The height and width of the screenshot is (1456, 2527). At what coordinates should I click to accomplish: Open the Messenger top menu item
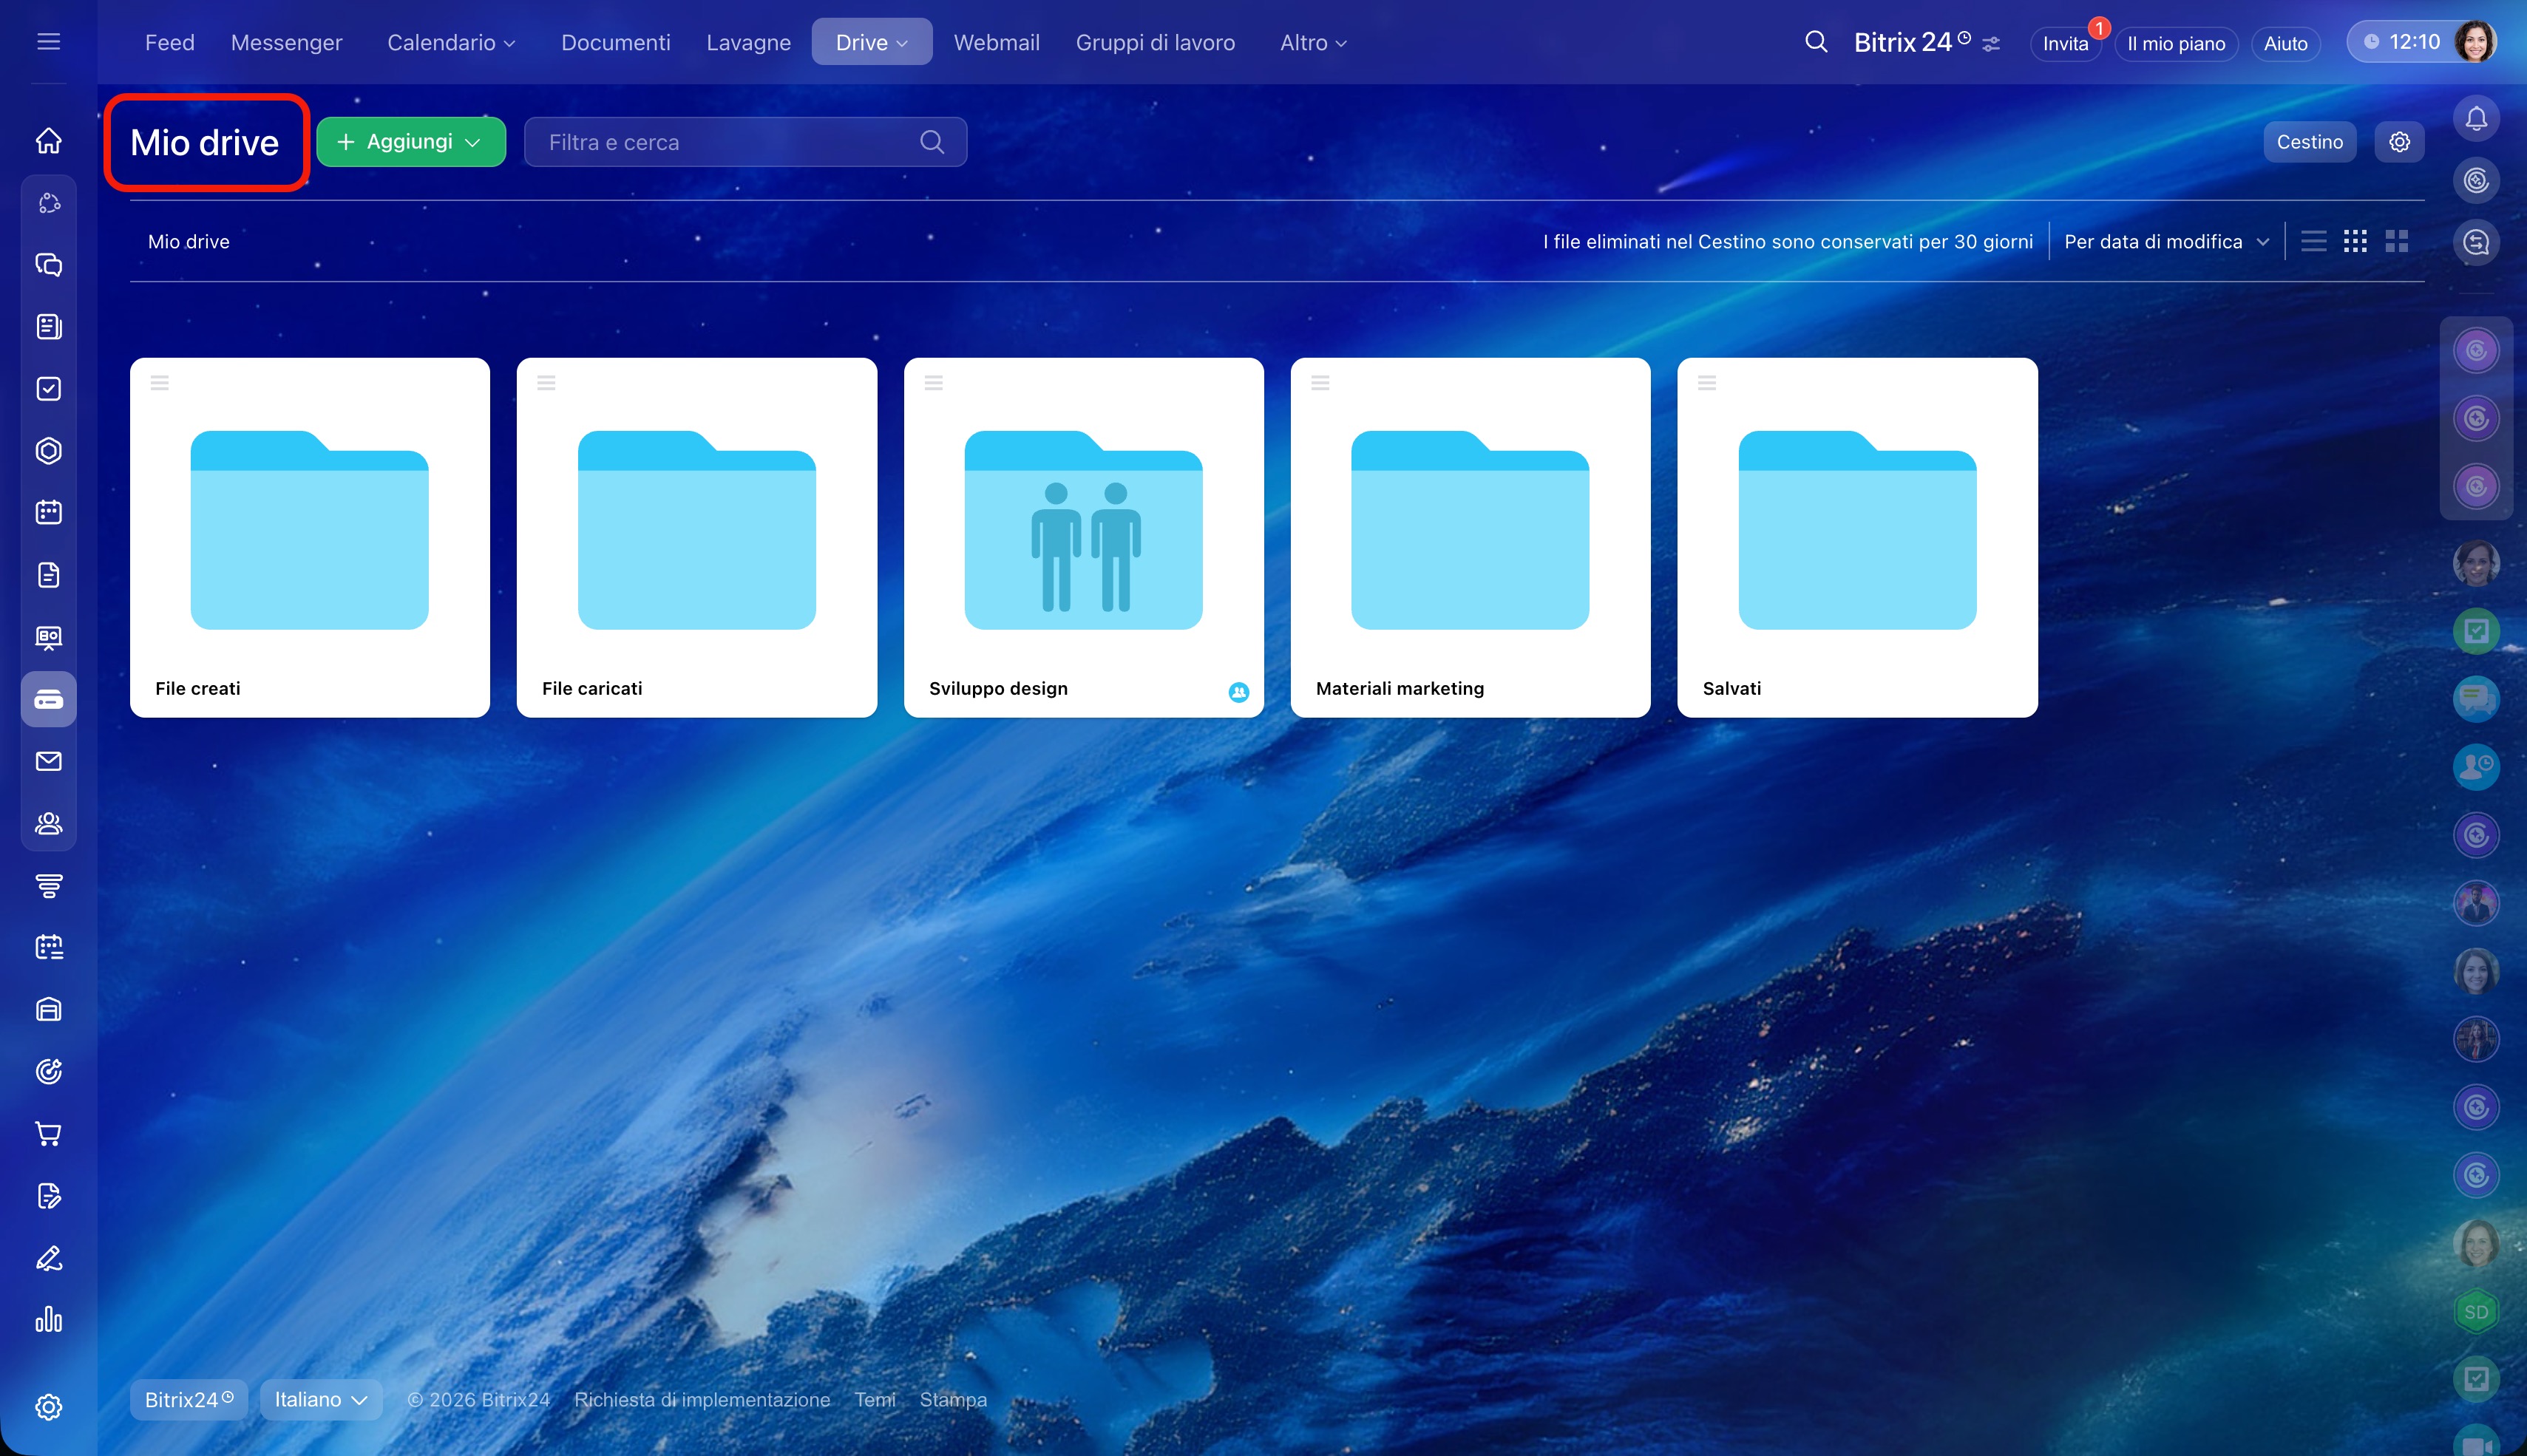(x=286, y=42)
